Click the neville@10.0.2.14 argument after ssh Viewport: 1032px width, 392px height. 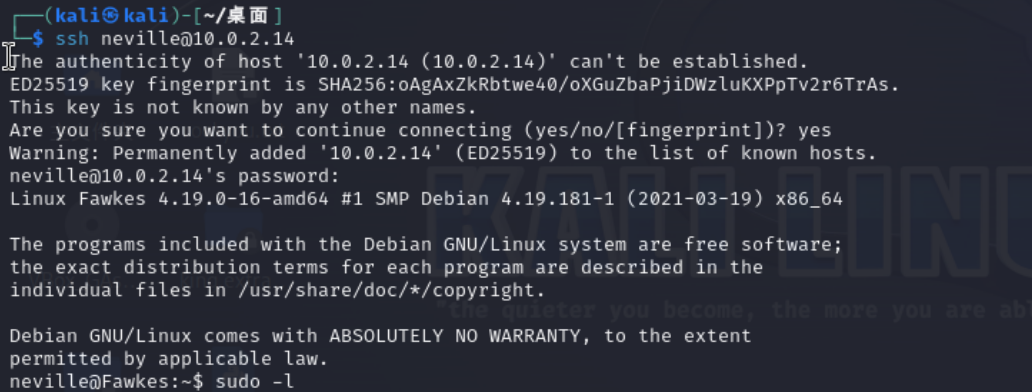point(197,38)
